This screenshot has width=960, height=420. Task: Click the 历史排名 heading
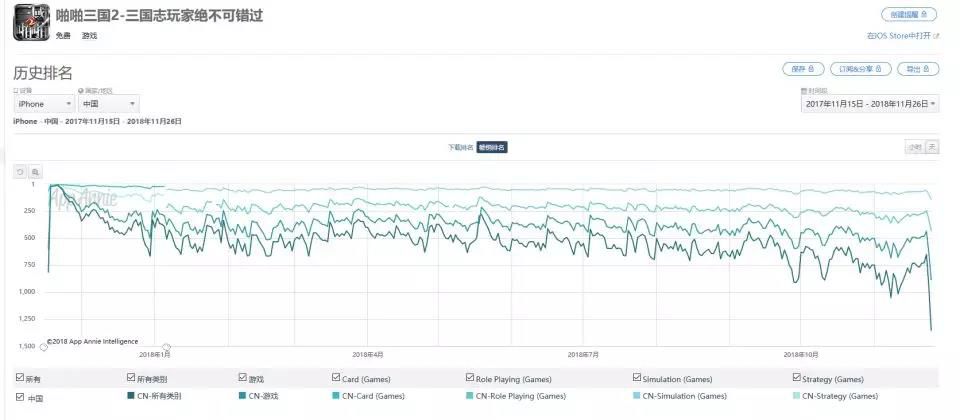click(43, 73)
